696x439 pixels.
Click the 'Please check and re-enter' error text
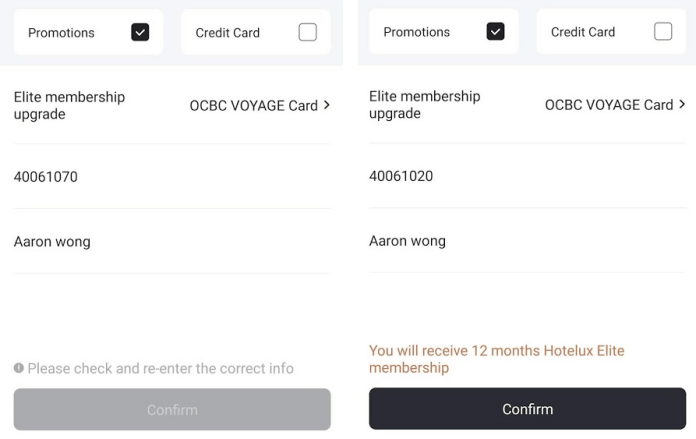(x=160, y=368)
